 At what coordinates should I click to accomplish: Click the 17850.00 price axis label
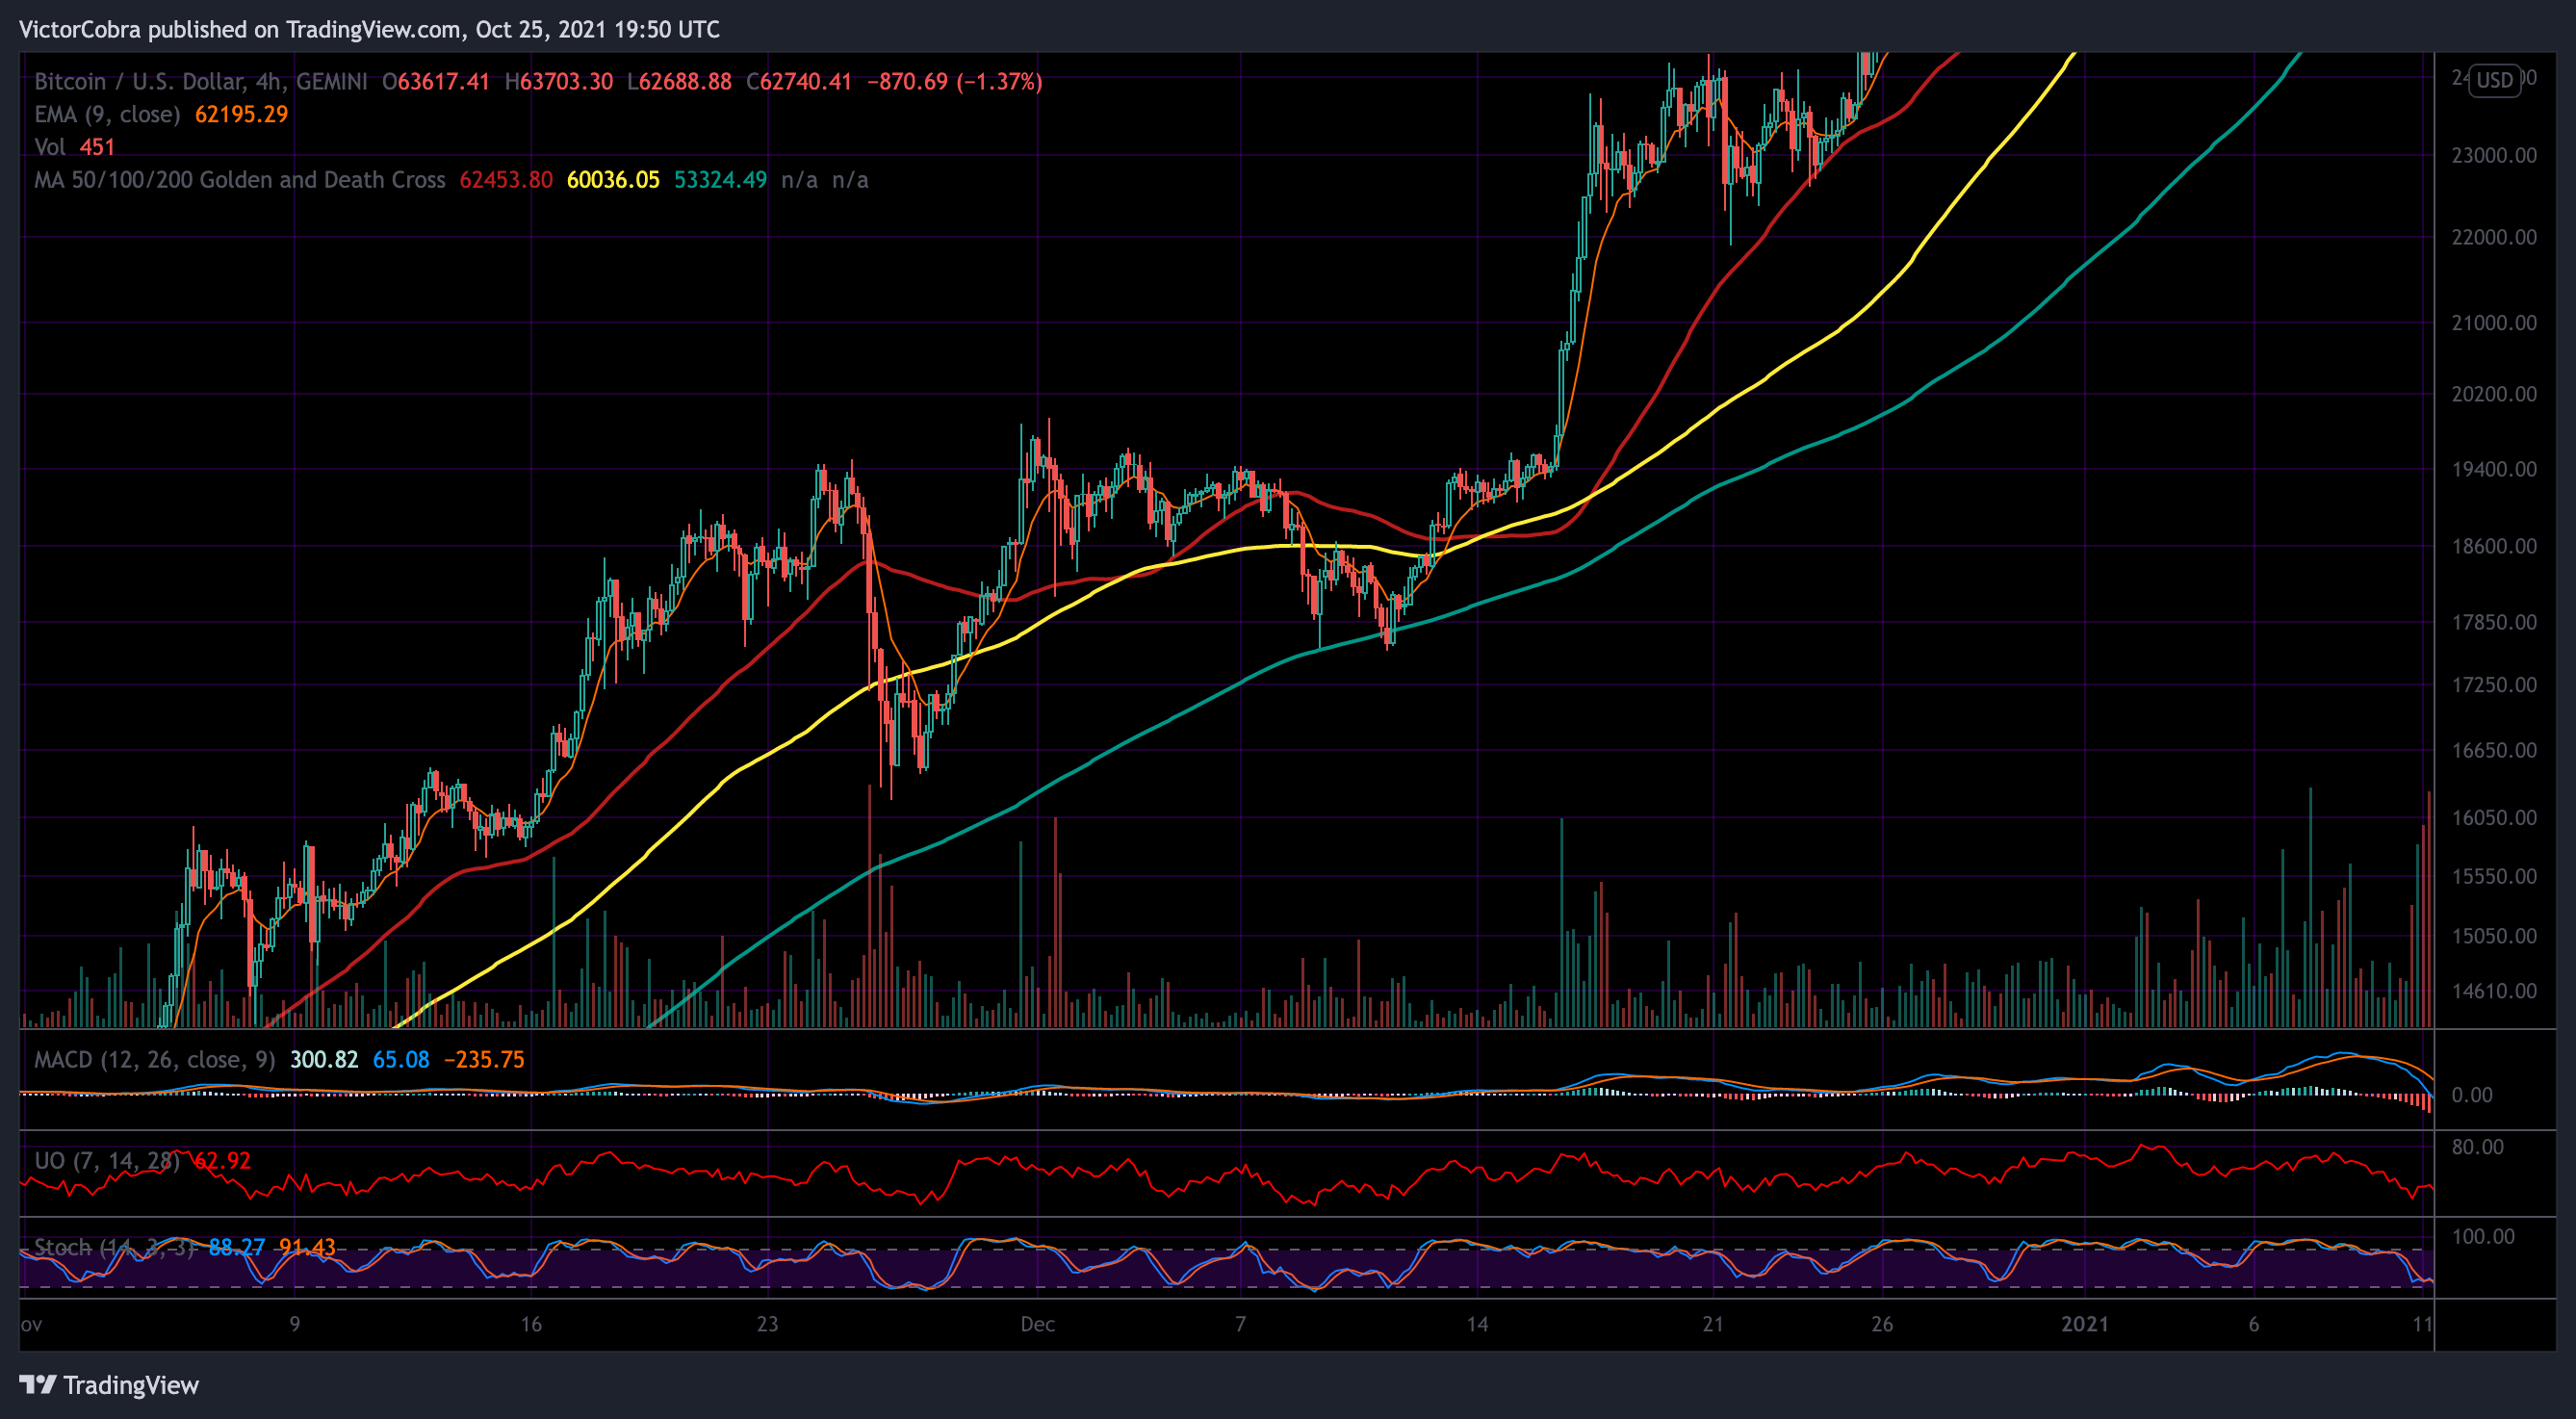(2493, 622)
